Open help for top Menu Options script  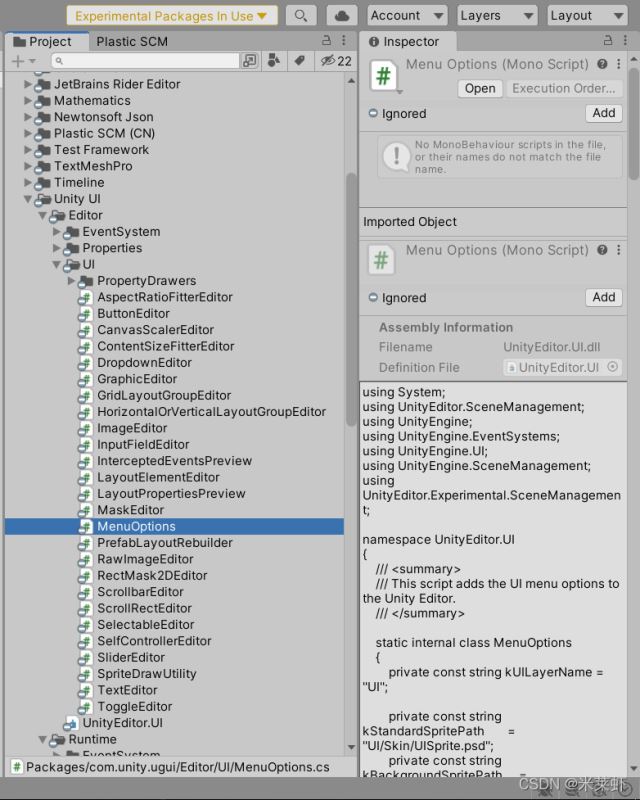pyautogui.click(x=602, y=64)
